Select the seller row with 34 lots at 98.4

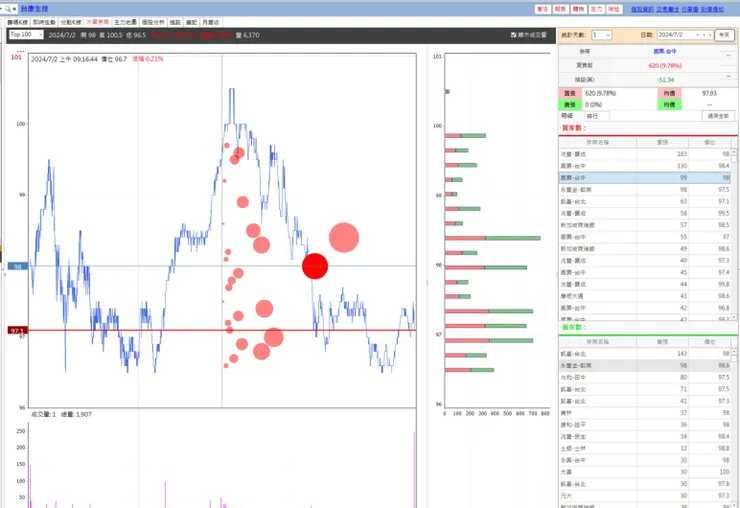click(645, 436)
